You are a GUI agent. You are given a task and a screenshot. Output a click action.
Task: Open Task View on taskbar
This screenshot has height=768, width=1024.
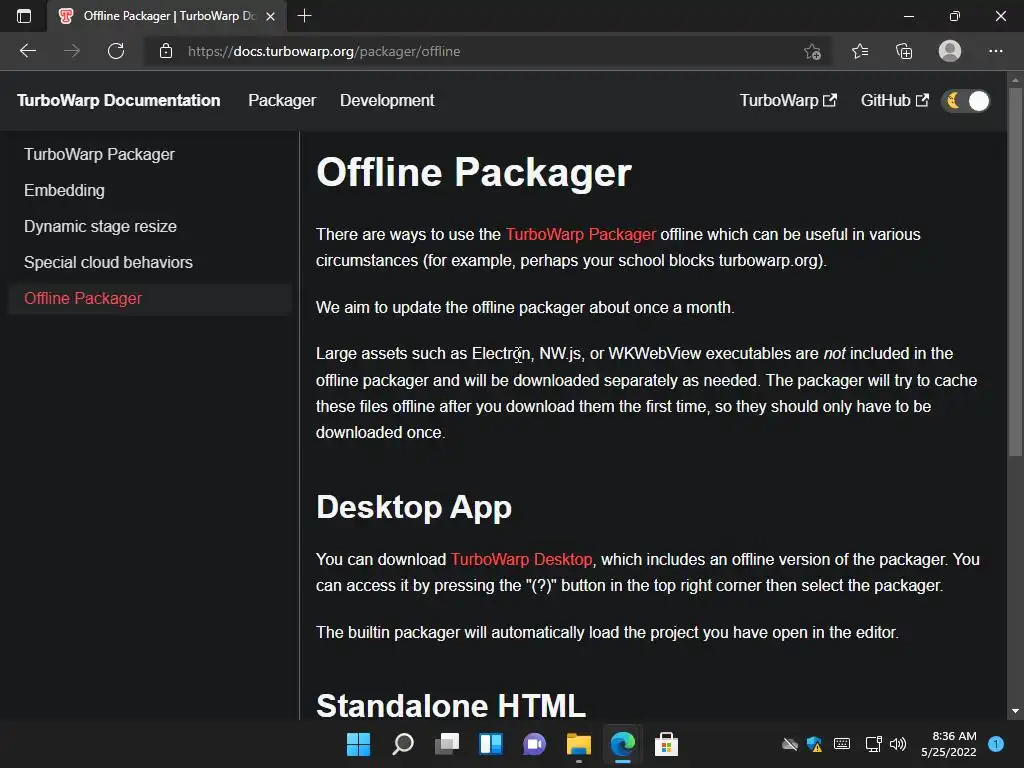coord(447,744)
